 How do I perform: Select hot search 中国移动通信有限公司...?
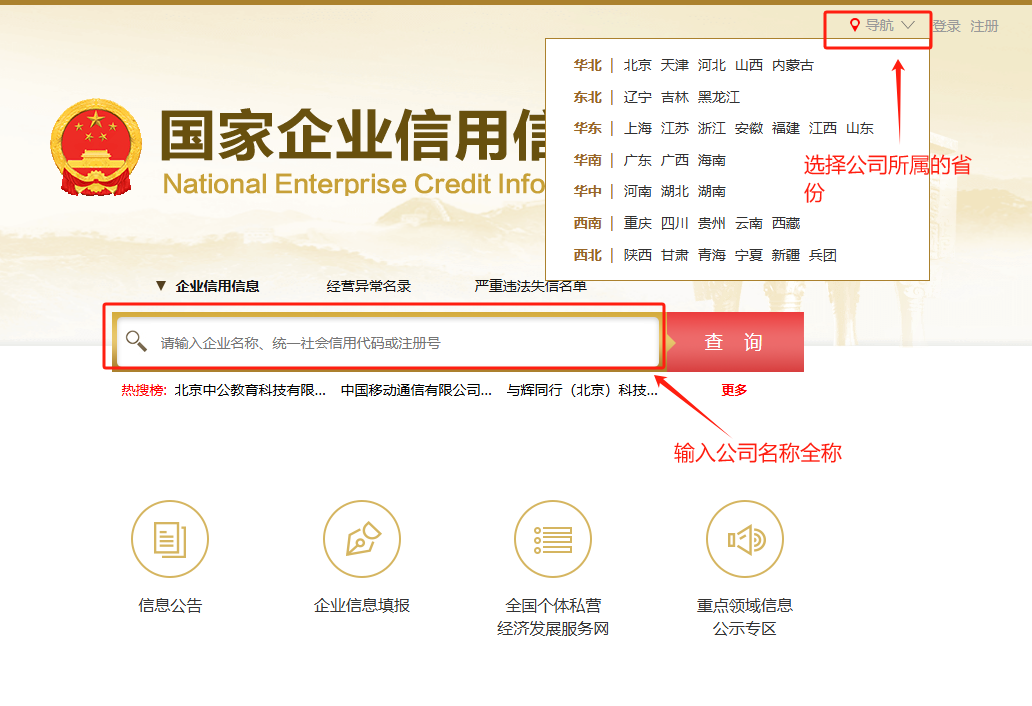click(416, 390)
